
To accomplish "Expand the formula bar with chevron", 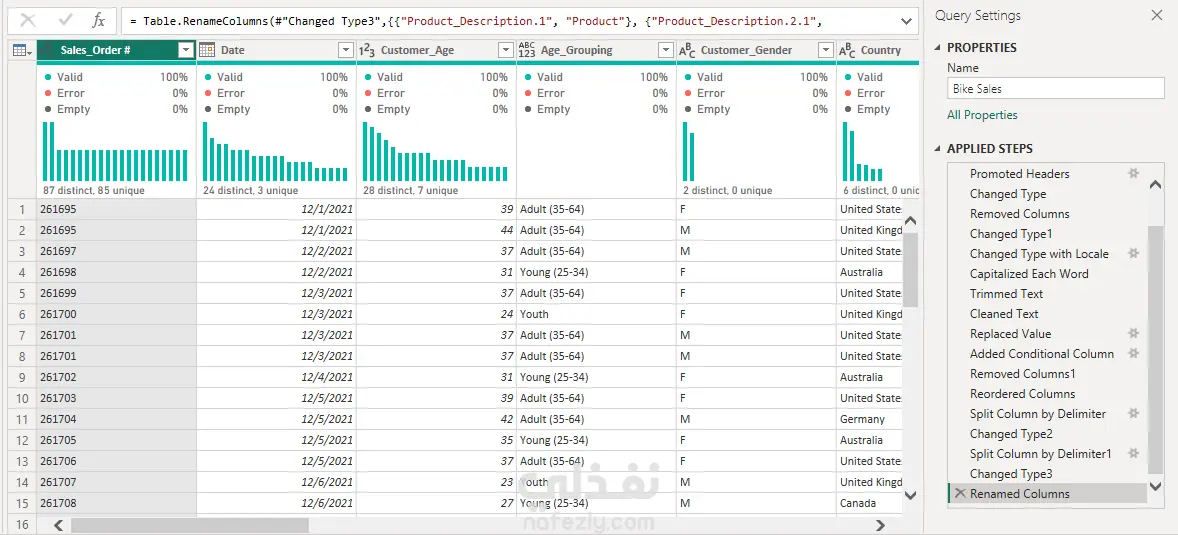I will (906, 21).
